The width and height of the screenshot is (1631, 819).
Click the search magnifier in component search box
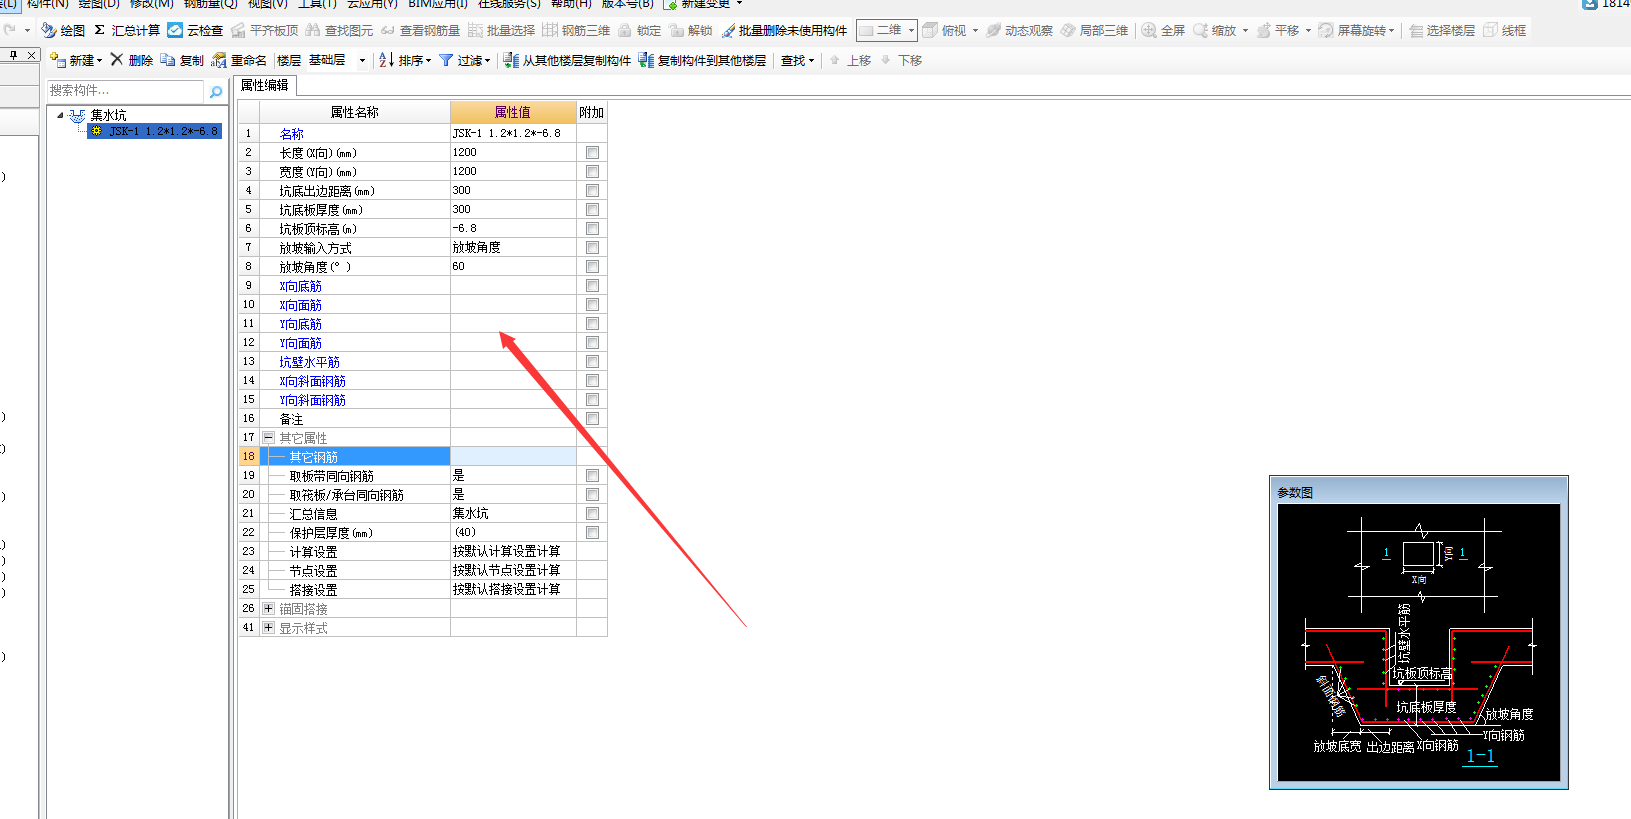coord(216,91)
